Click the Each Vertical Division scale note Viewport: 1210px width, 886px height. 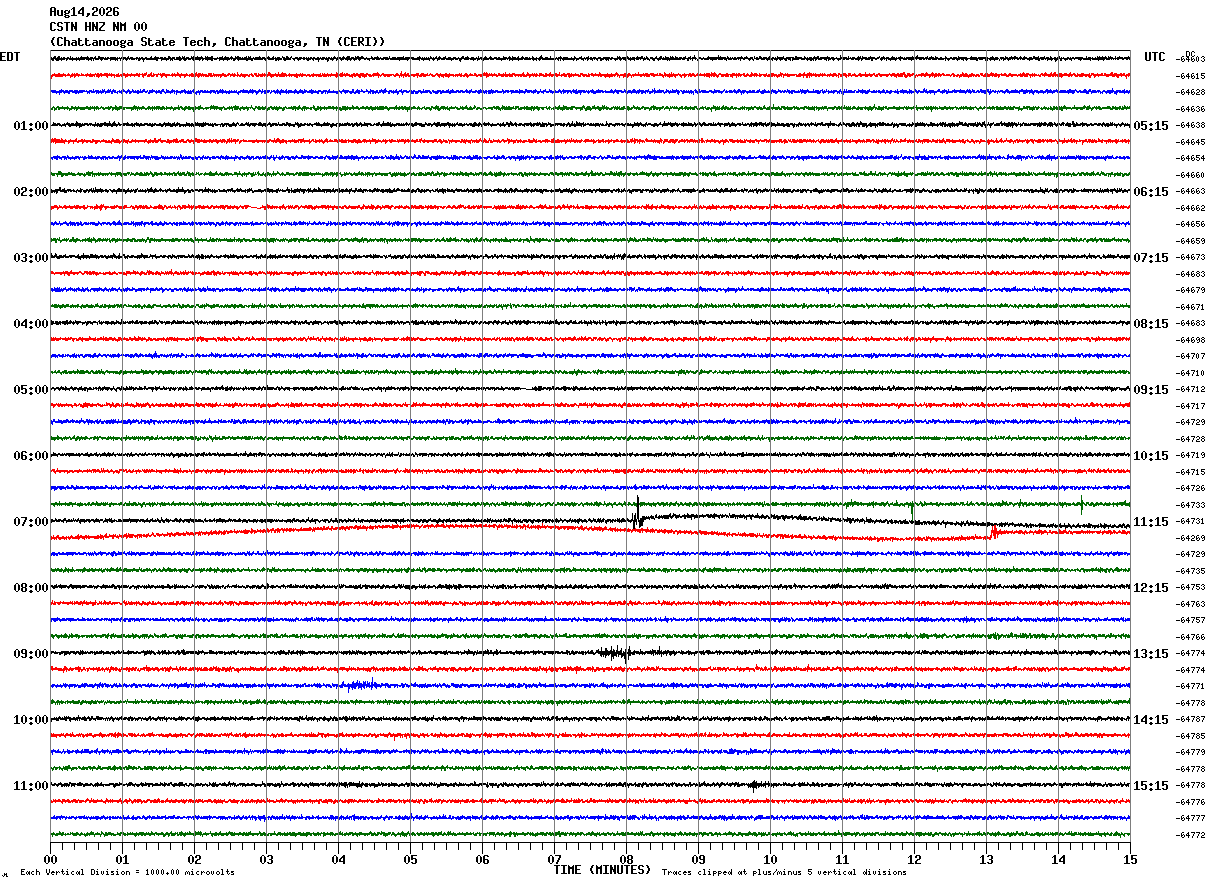(x=127, y=872)
